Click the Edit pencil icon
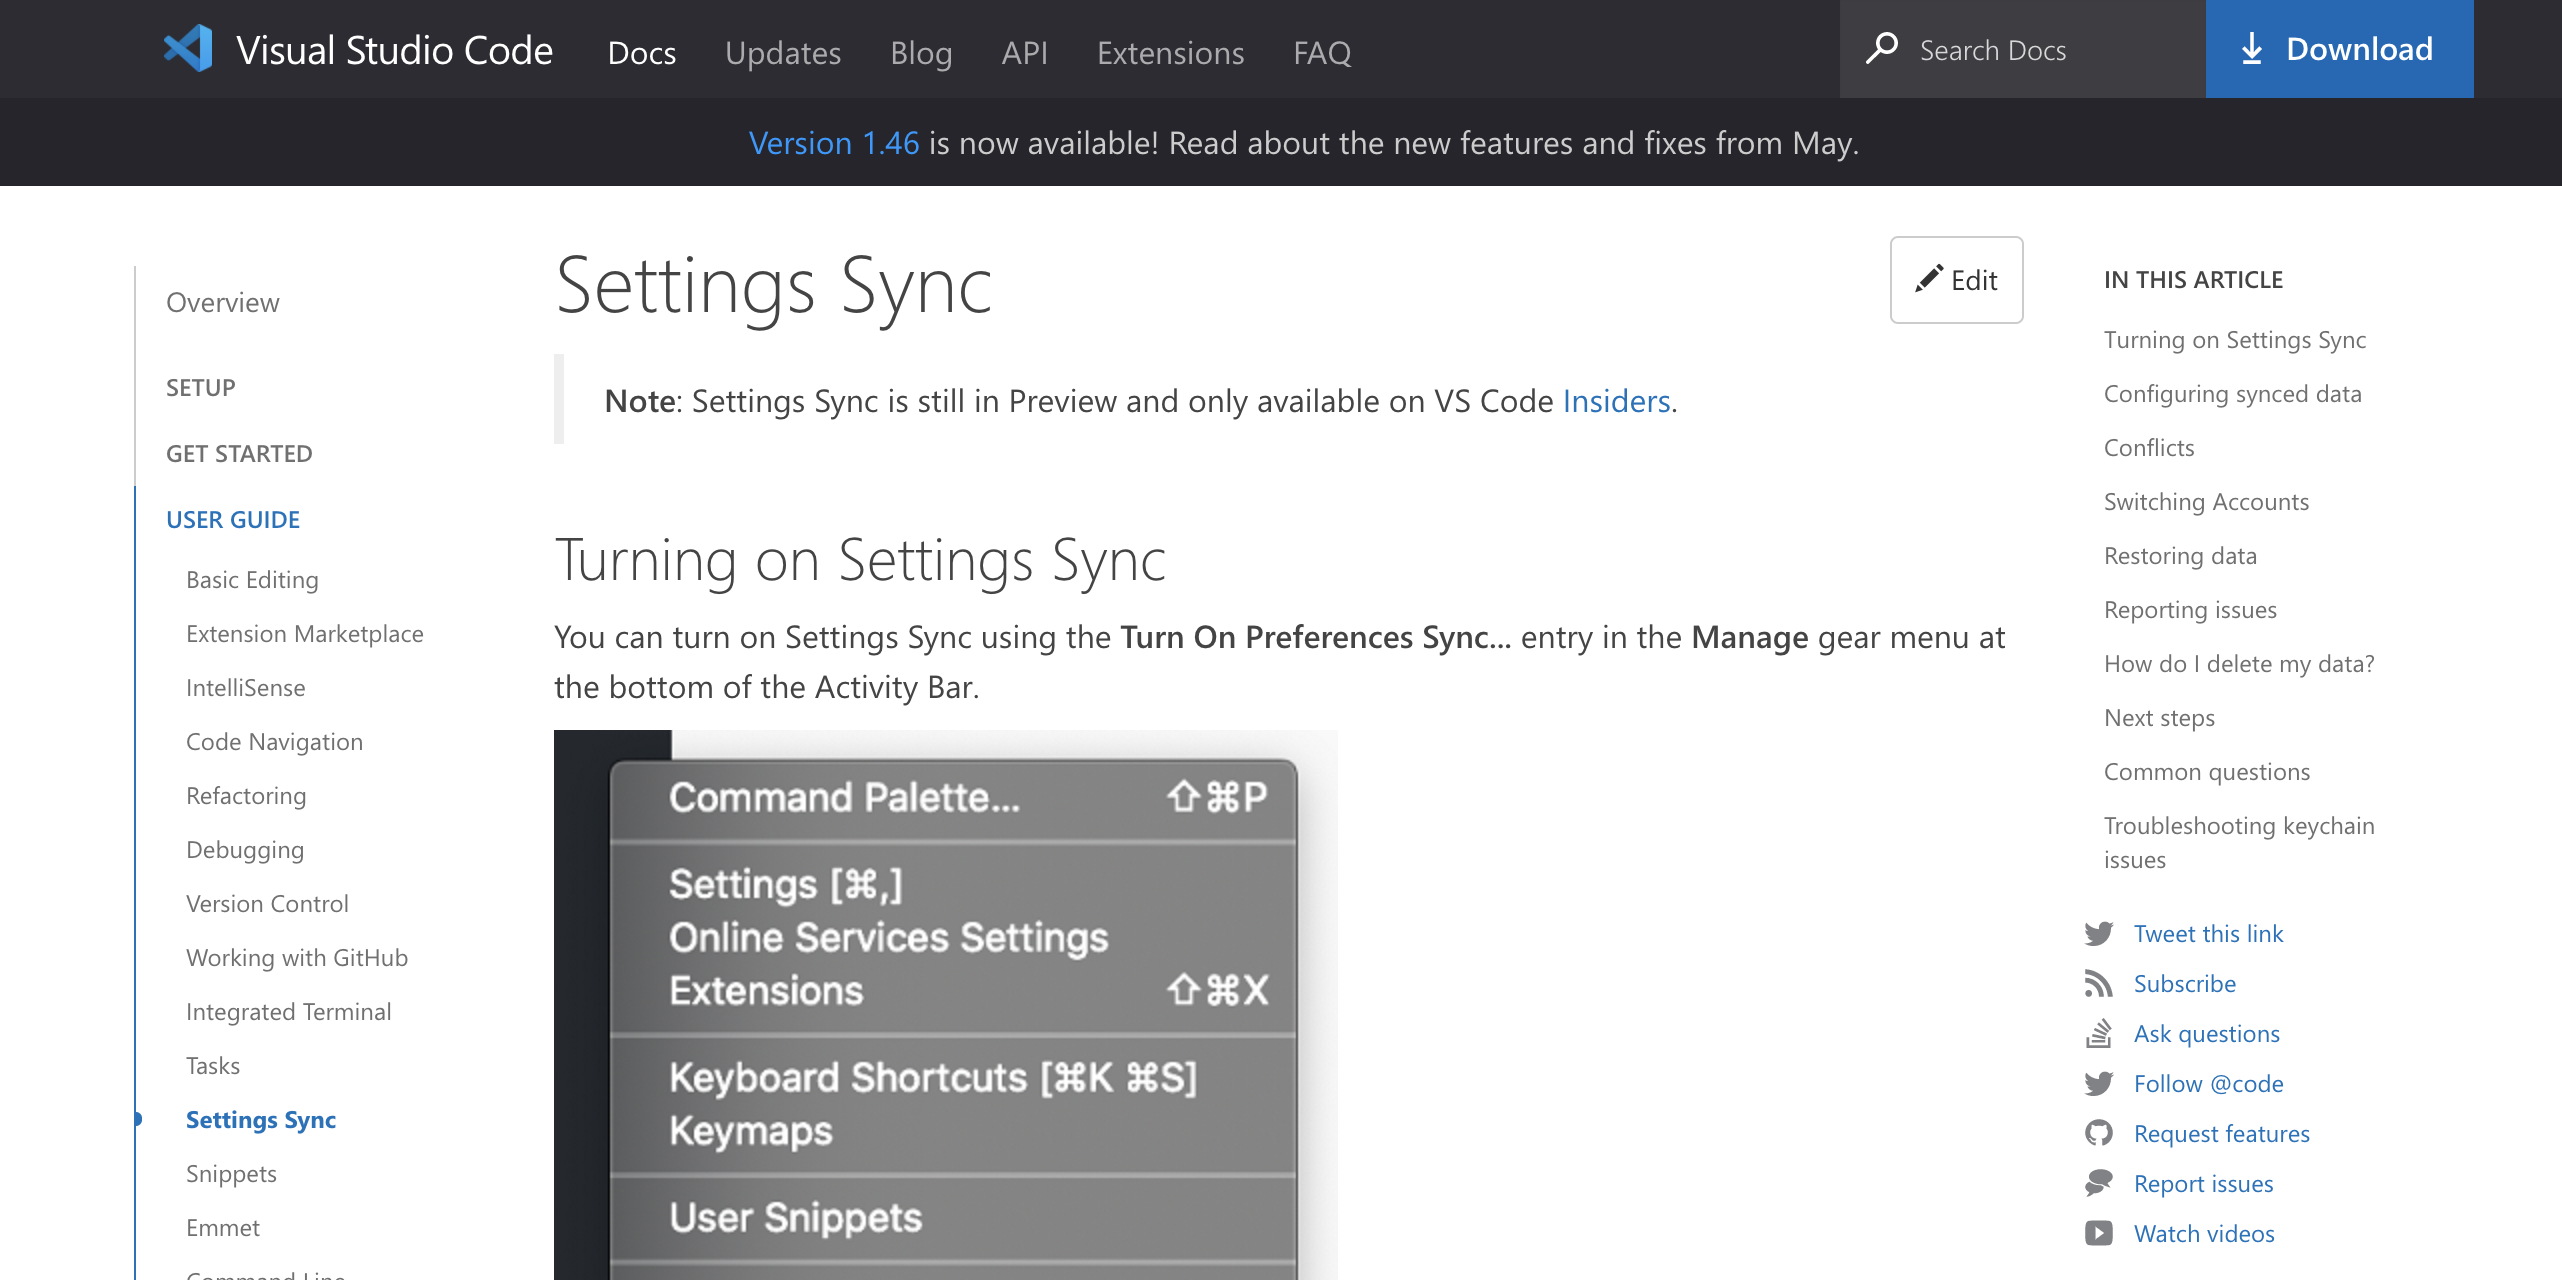 (x=1927, y=280)
